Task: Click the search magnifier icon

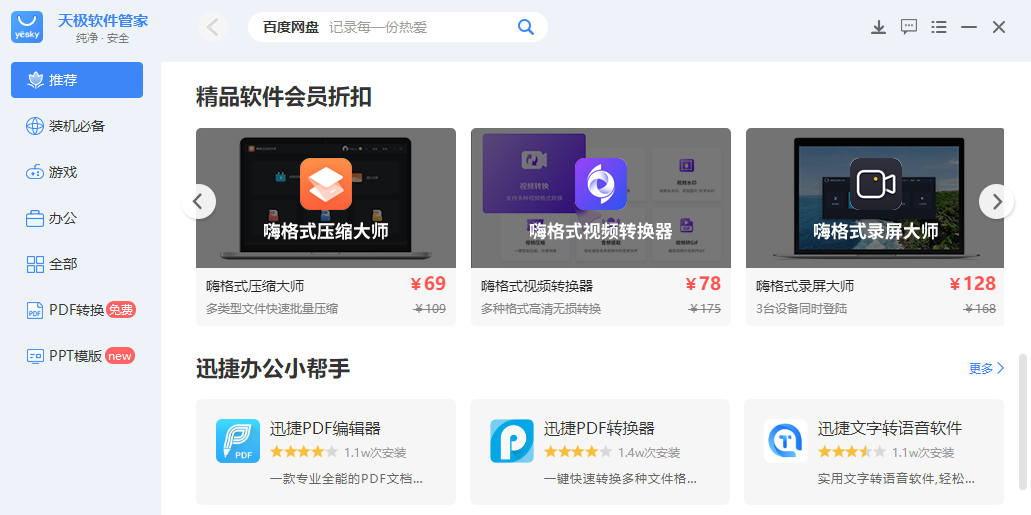Action: pyautogui.click(x=525, y=27)
